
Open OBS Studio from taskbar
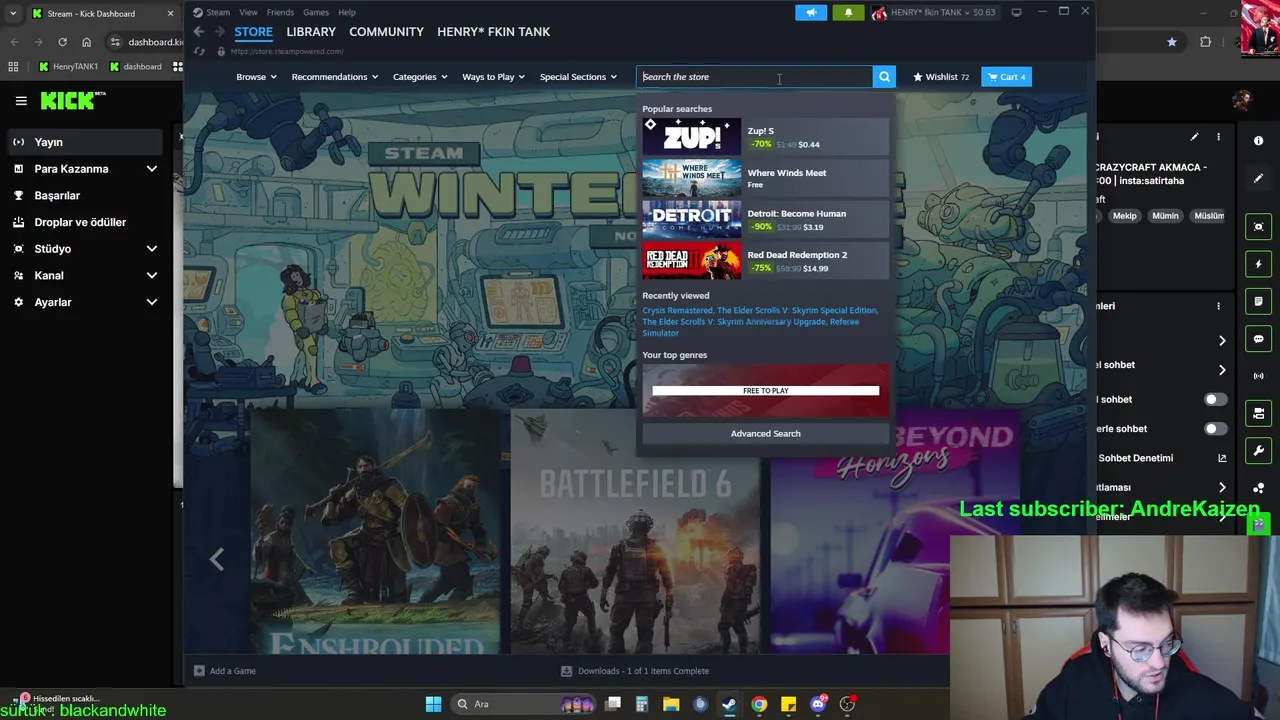point(847,704)
